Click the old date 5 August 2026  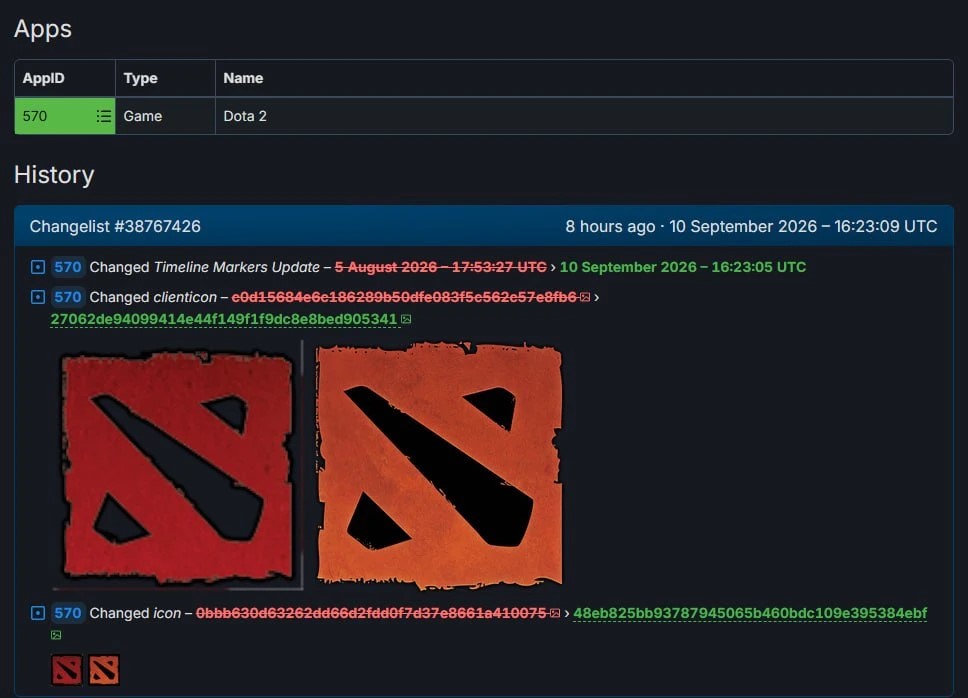pos(441,267)
